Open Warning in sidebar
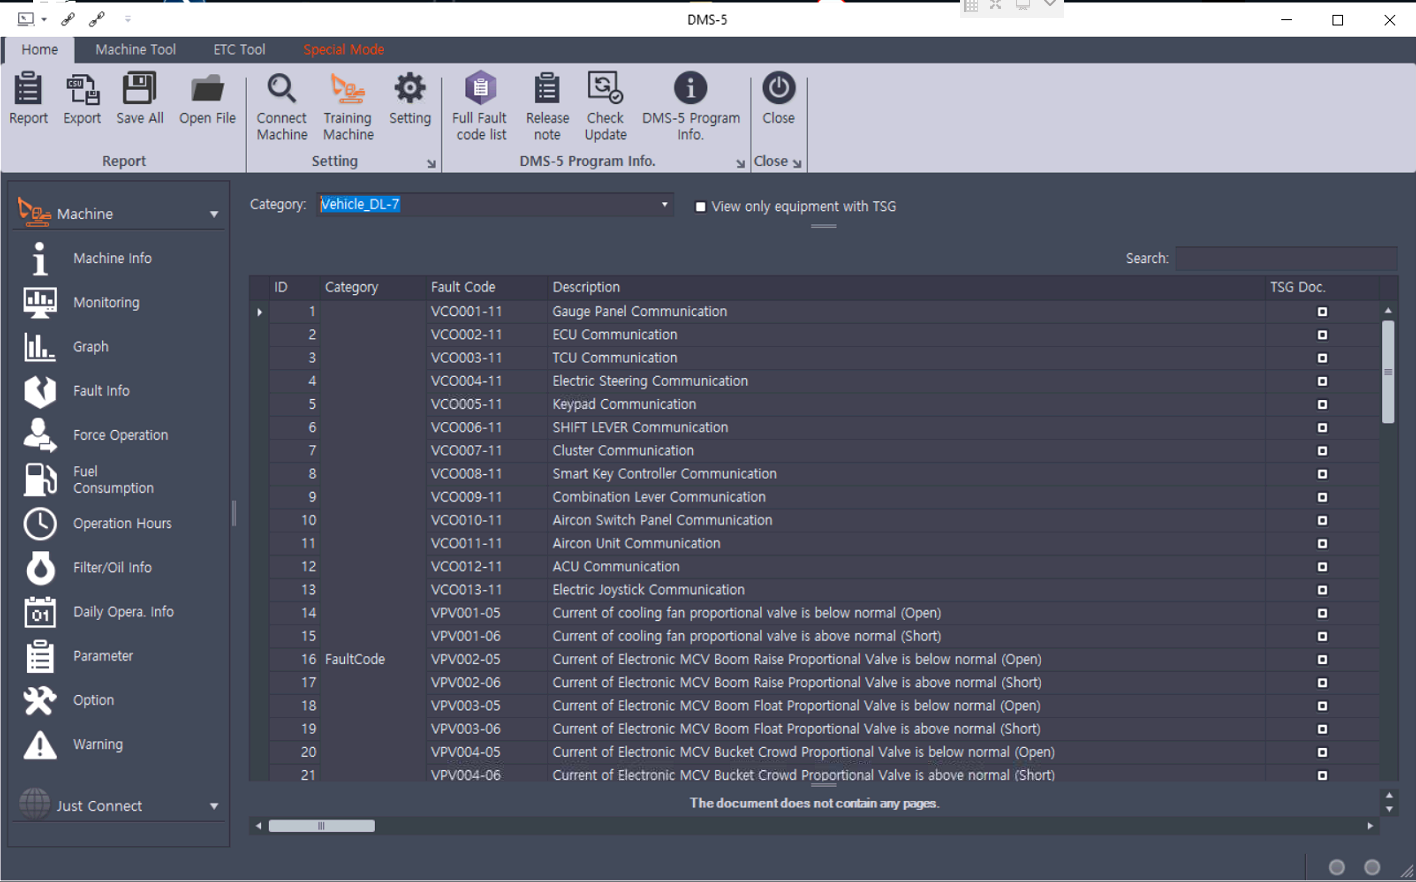The height and width of the screenshot is (882, 1416). tap(98, 744)
